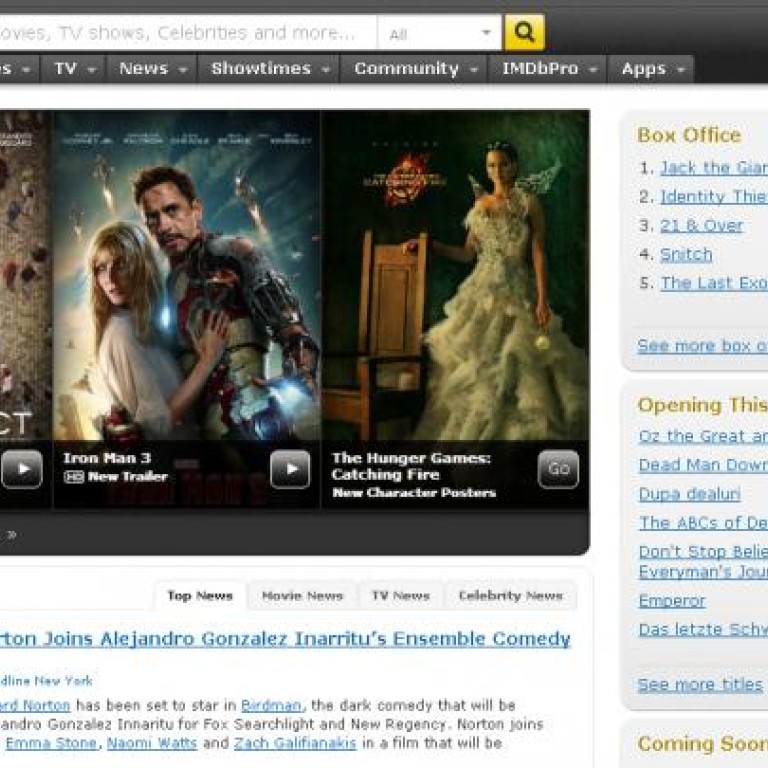Click the Iron Man 3 title text
768x768 pixels.
107,458
